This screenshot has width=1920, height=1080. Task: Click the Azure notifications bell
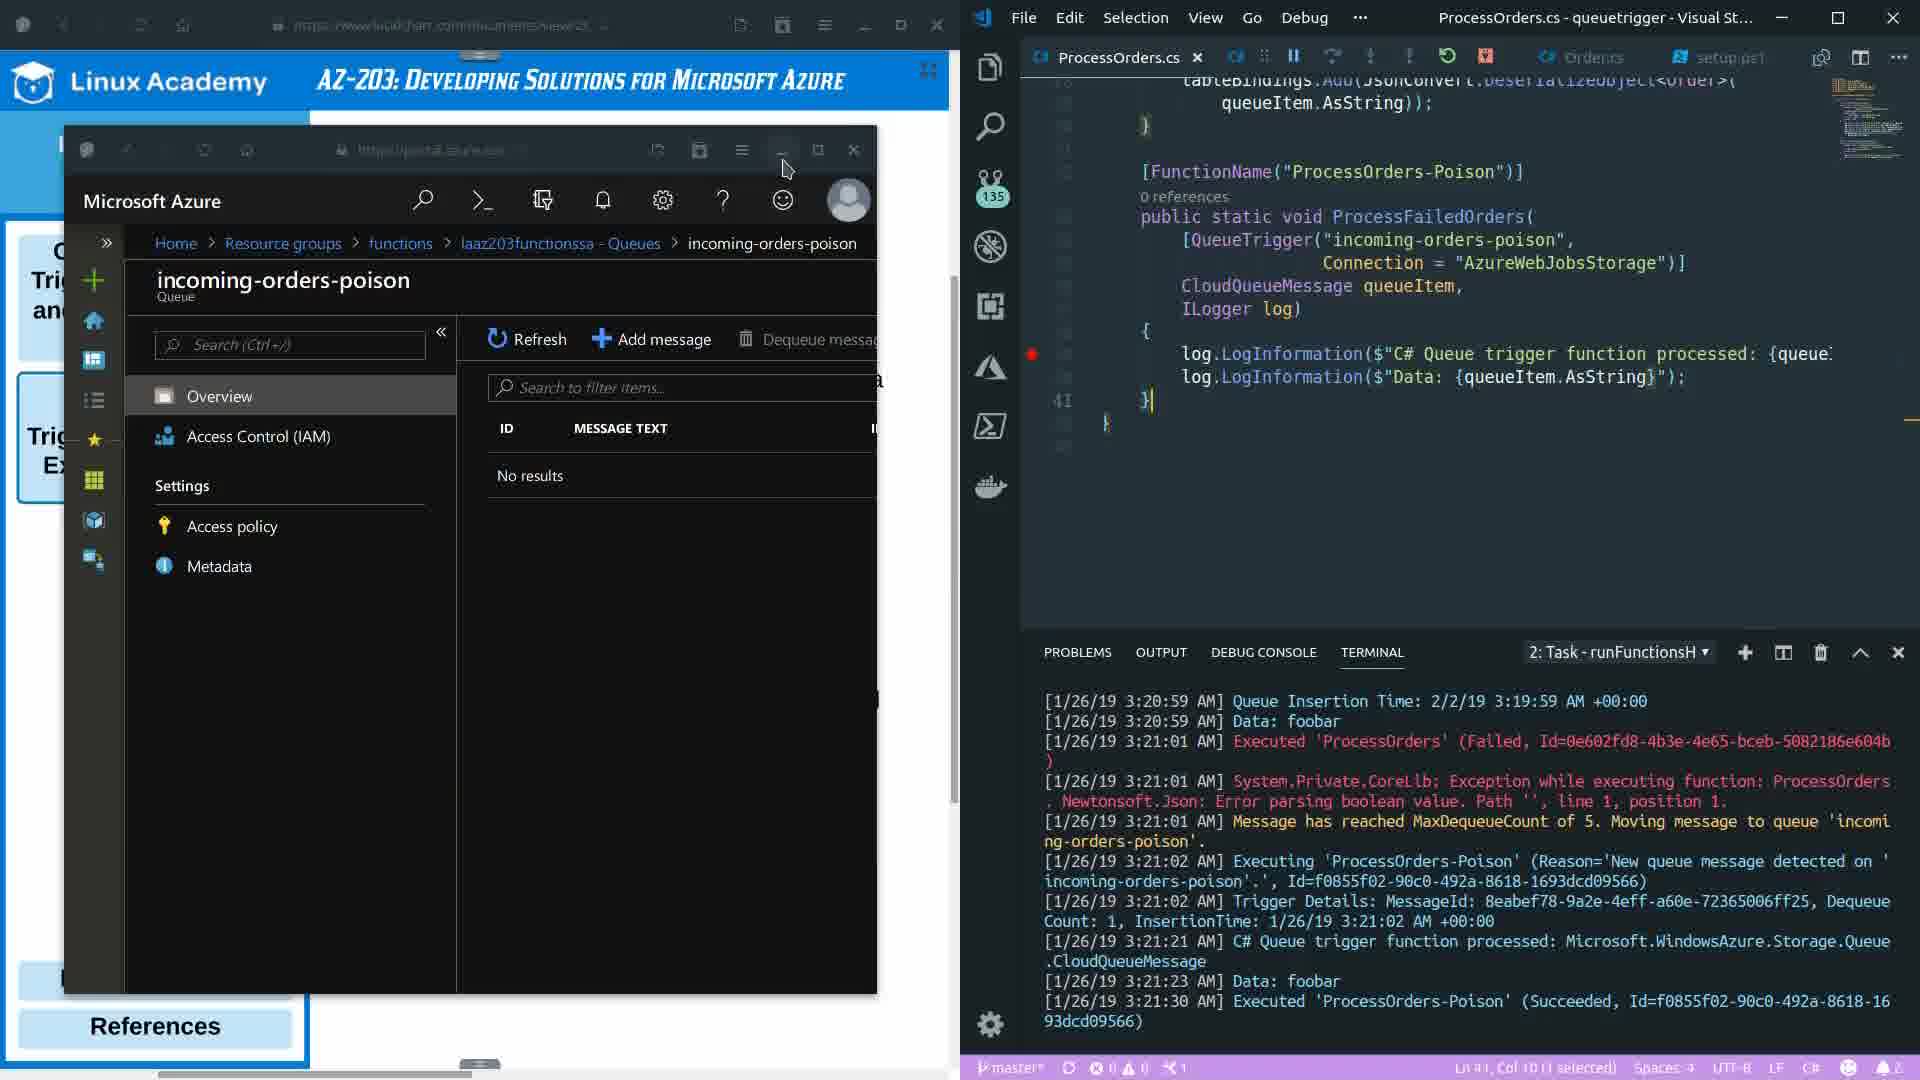603,201
